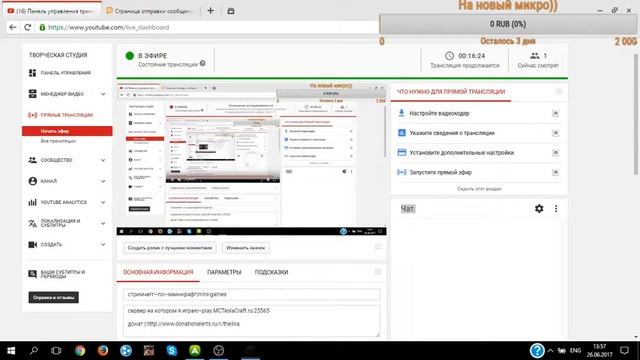Switch to the Подсказки tab

(x=271, y=272)
